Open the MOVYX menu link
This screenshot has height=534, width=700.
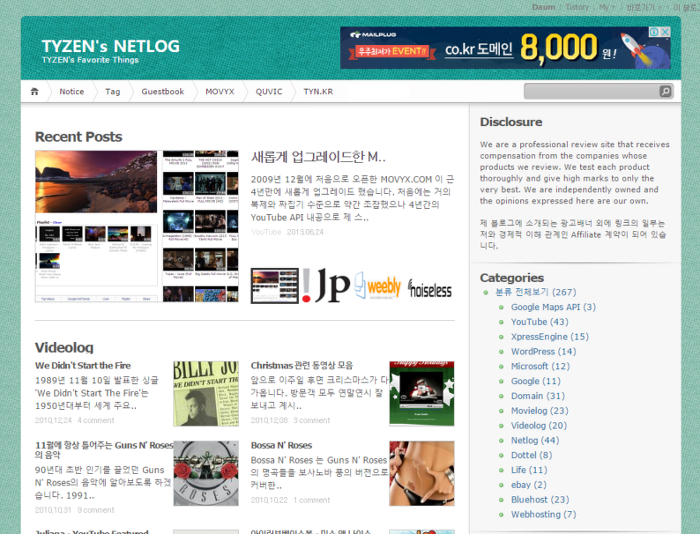(220, 91)
